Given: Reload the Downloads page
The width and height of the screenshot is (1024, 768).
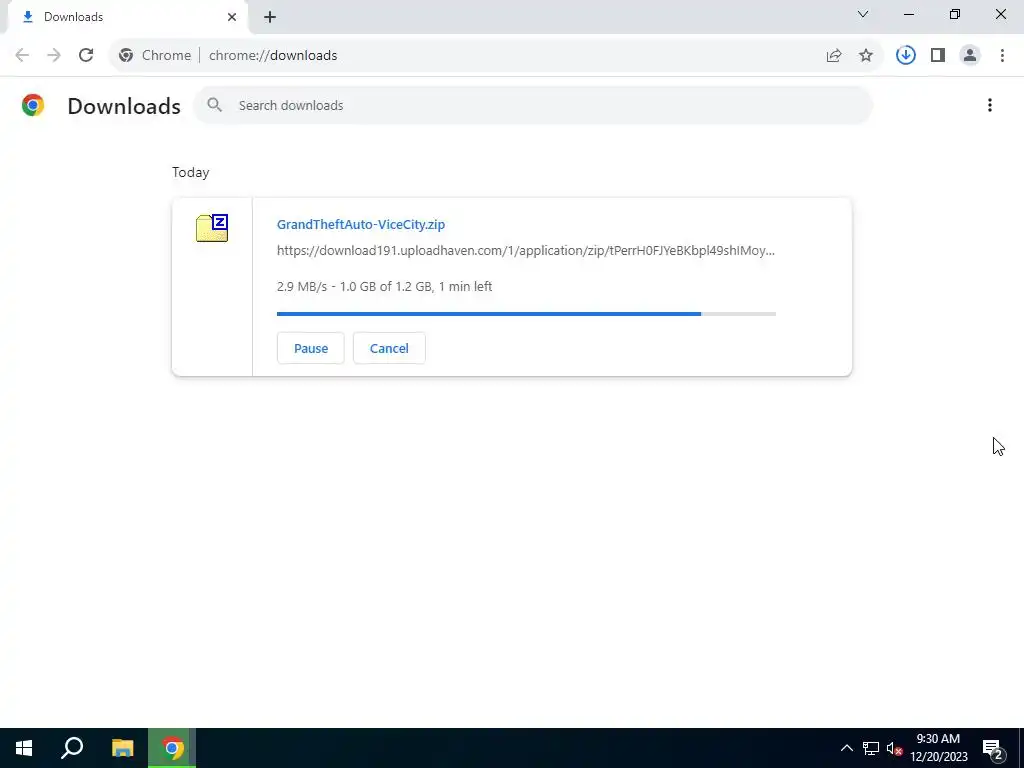Looking at the screenshot, I should (86, 56).
